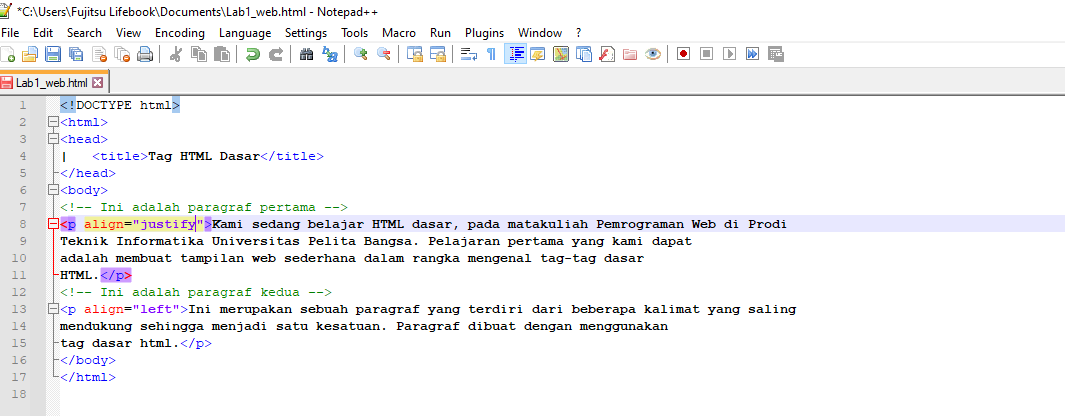Screen dimensions: 1065x416
Task: Click line number 12 in the margin
Action: [20, 292]
